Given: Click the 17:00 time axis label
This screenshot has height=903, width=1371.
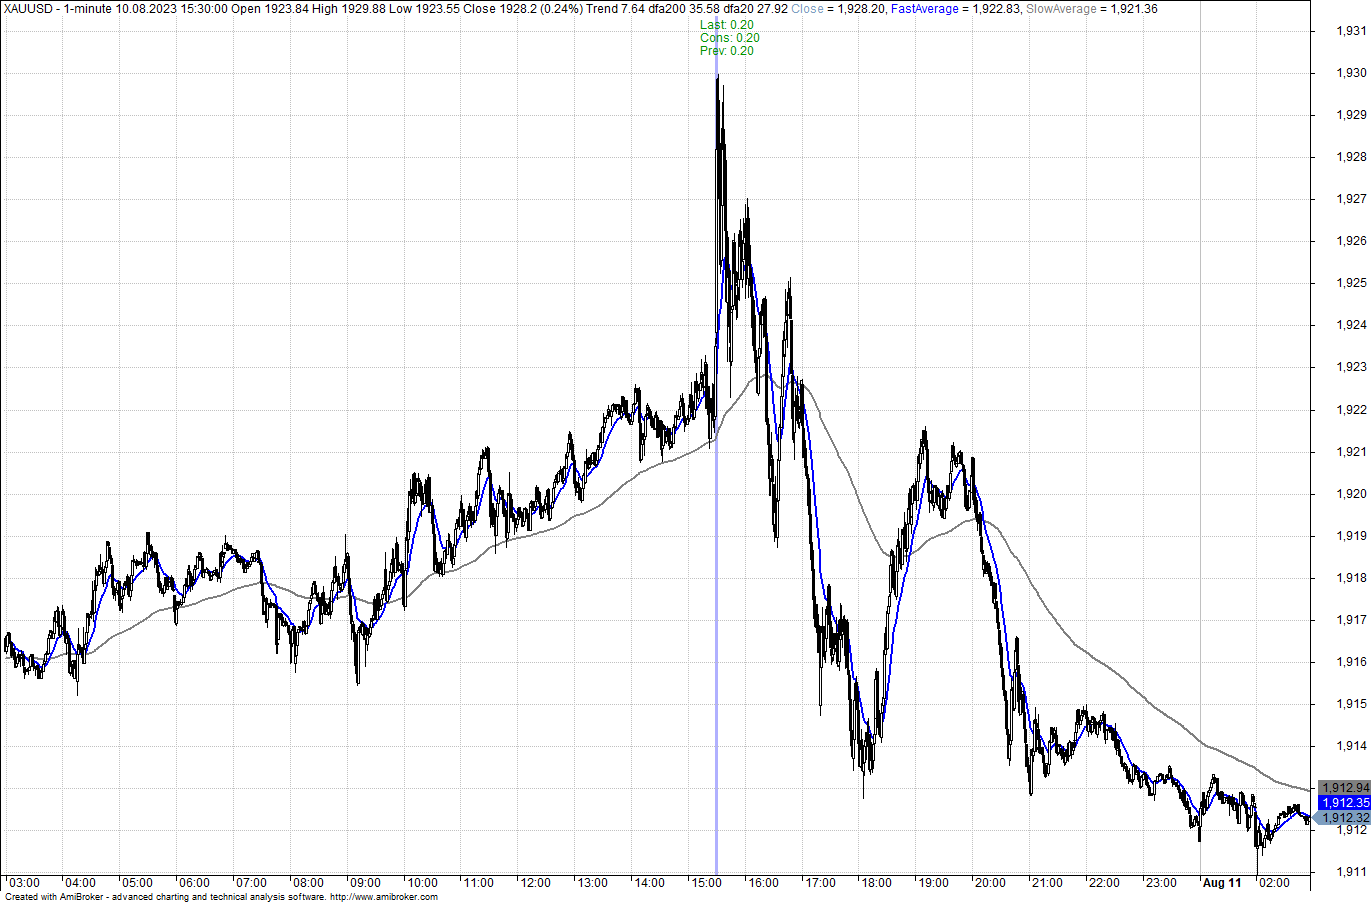Looking at the screenshot, I should point(820,883).
